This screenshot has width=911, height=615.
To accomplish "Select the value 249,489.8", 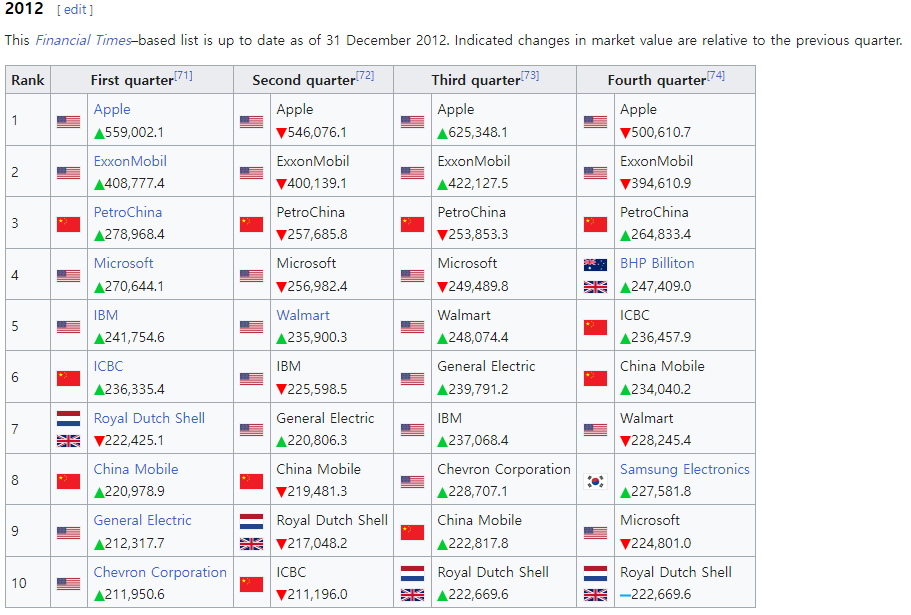I will click(x=479, y=286).
